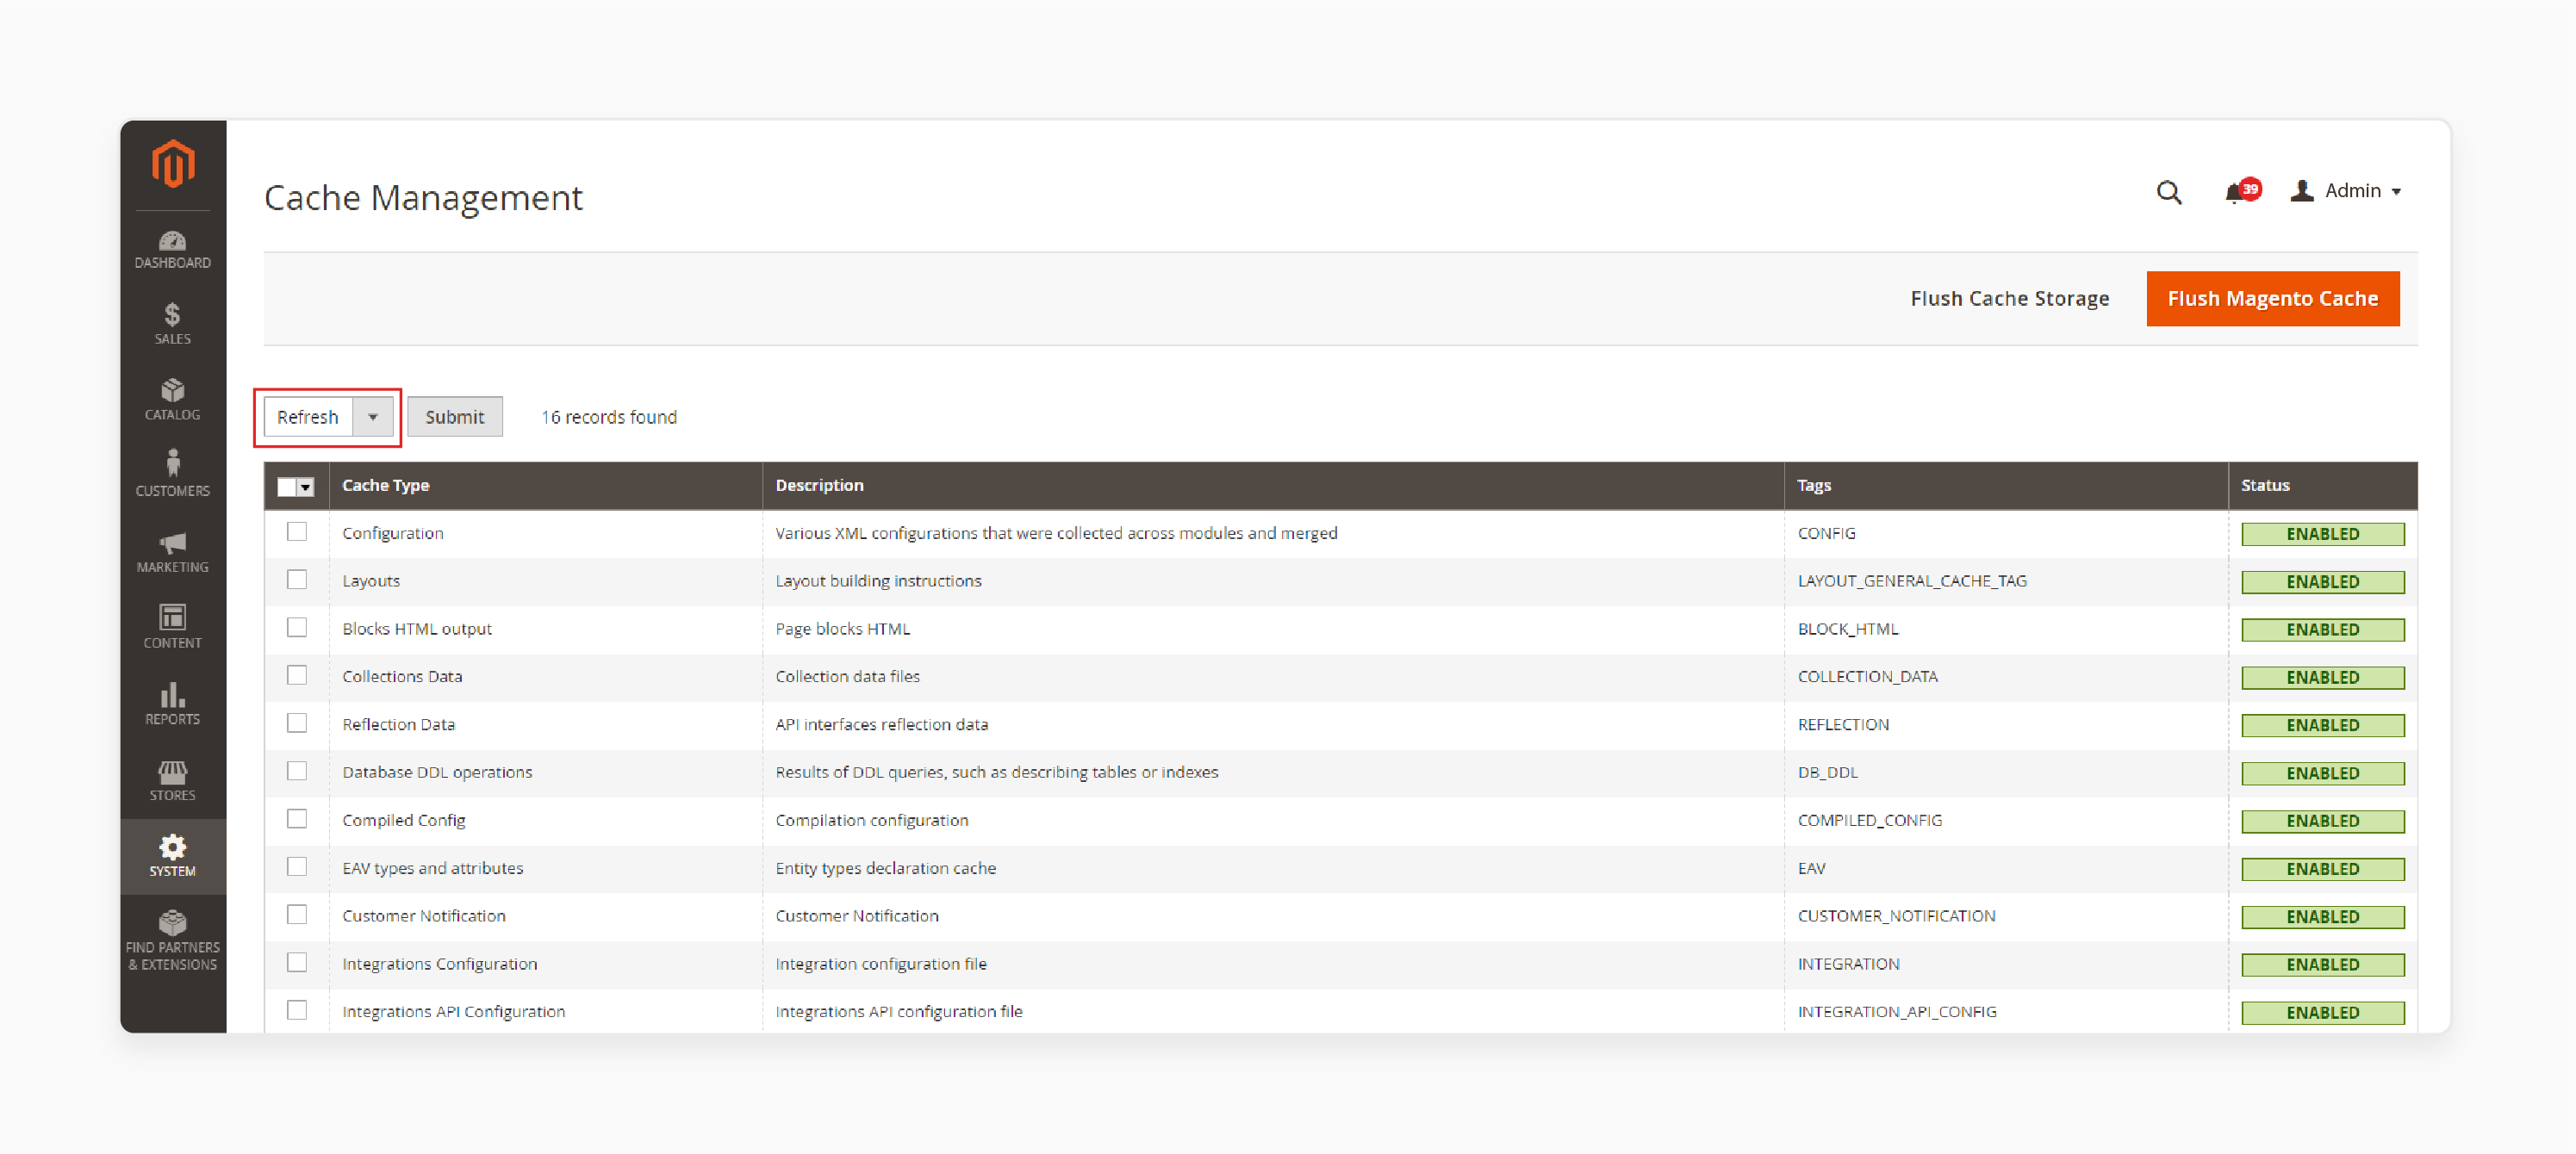Image resolution: width=2576 pixels, height=1154 pixels.
Task: Open the Dashboard sidebar icon
Action: point(172,249)
